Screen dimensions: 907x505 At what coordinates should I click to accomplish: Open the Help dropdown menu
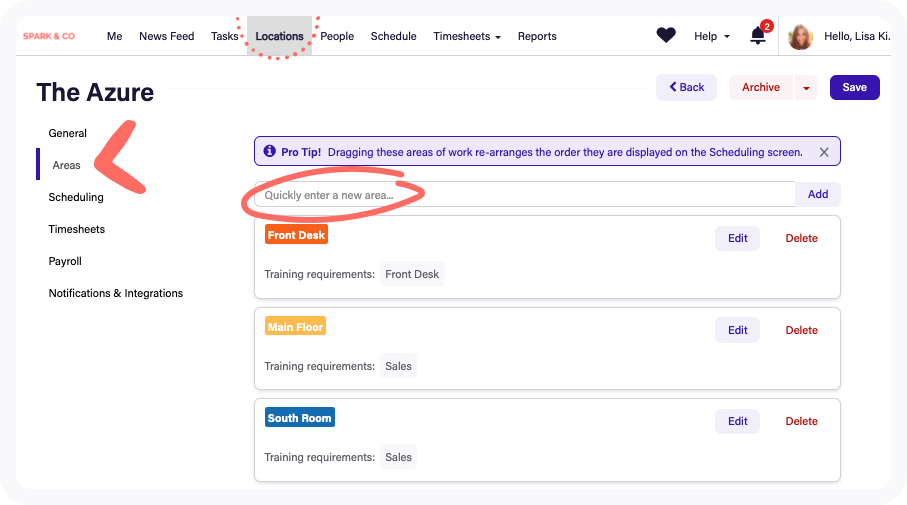pyautogui.click(x=711, y=36)
